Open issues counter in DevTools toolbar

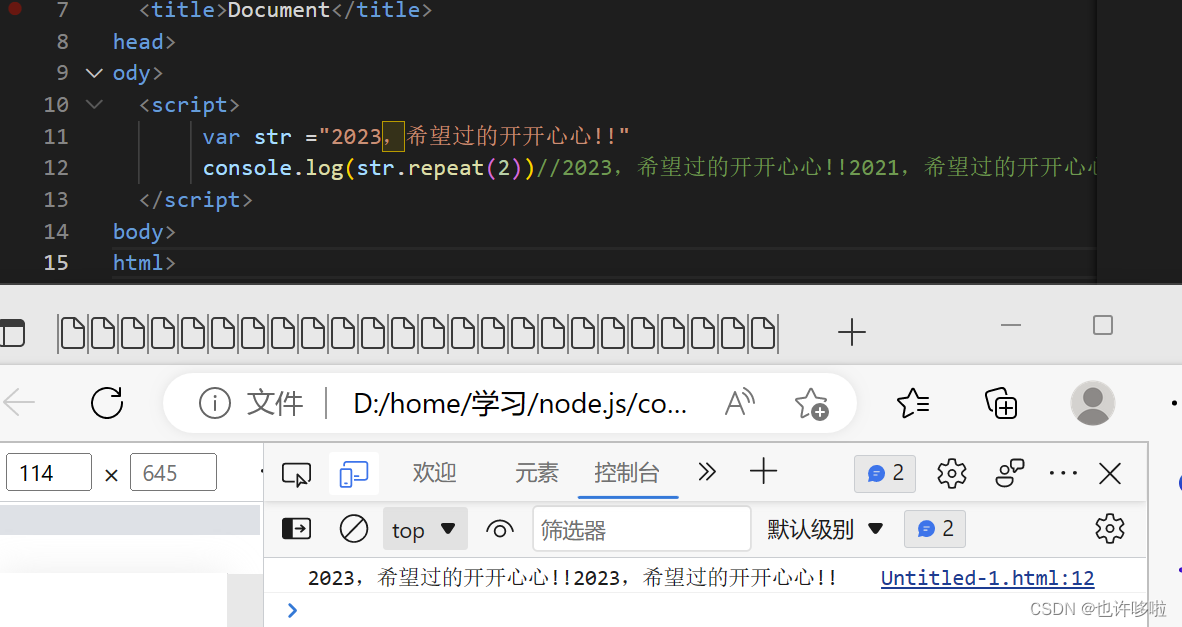point(885,473)
